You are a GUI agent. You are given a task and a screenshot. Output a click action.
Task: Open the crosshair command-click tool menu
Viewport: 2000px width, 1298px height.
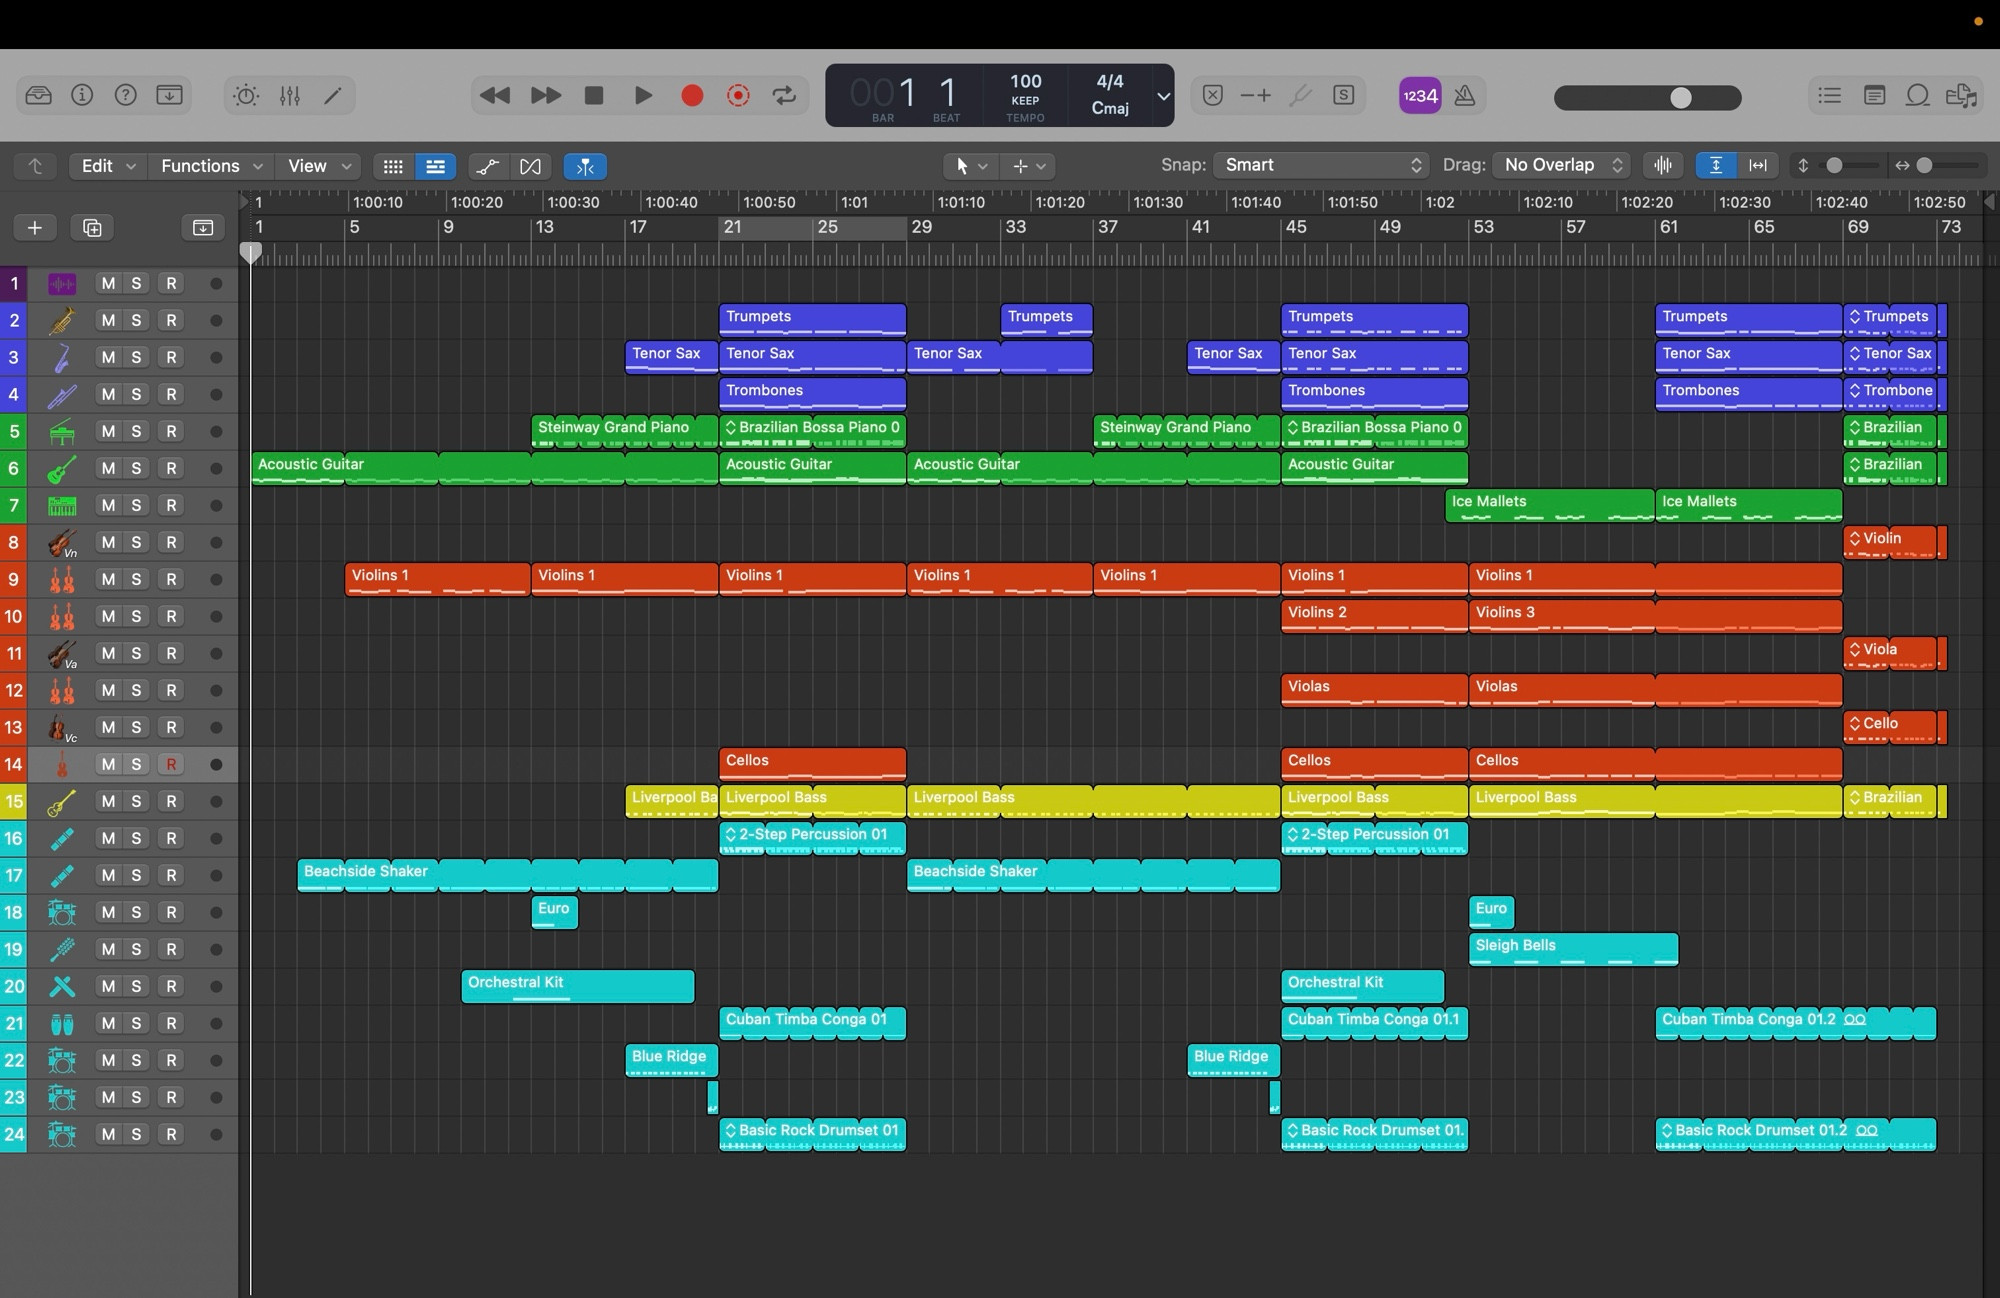[1029, 166]
